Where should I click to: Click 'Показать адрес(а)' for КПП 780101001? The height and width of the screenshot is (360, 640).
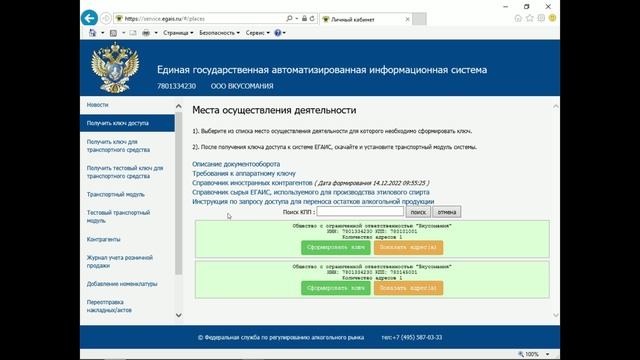point(408,247)
